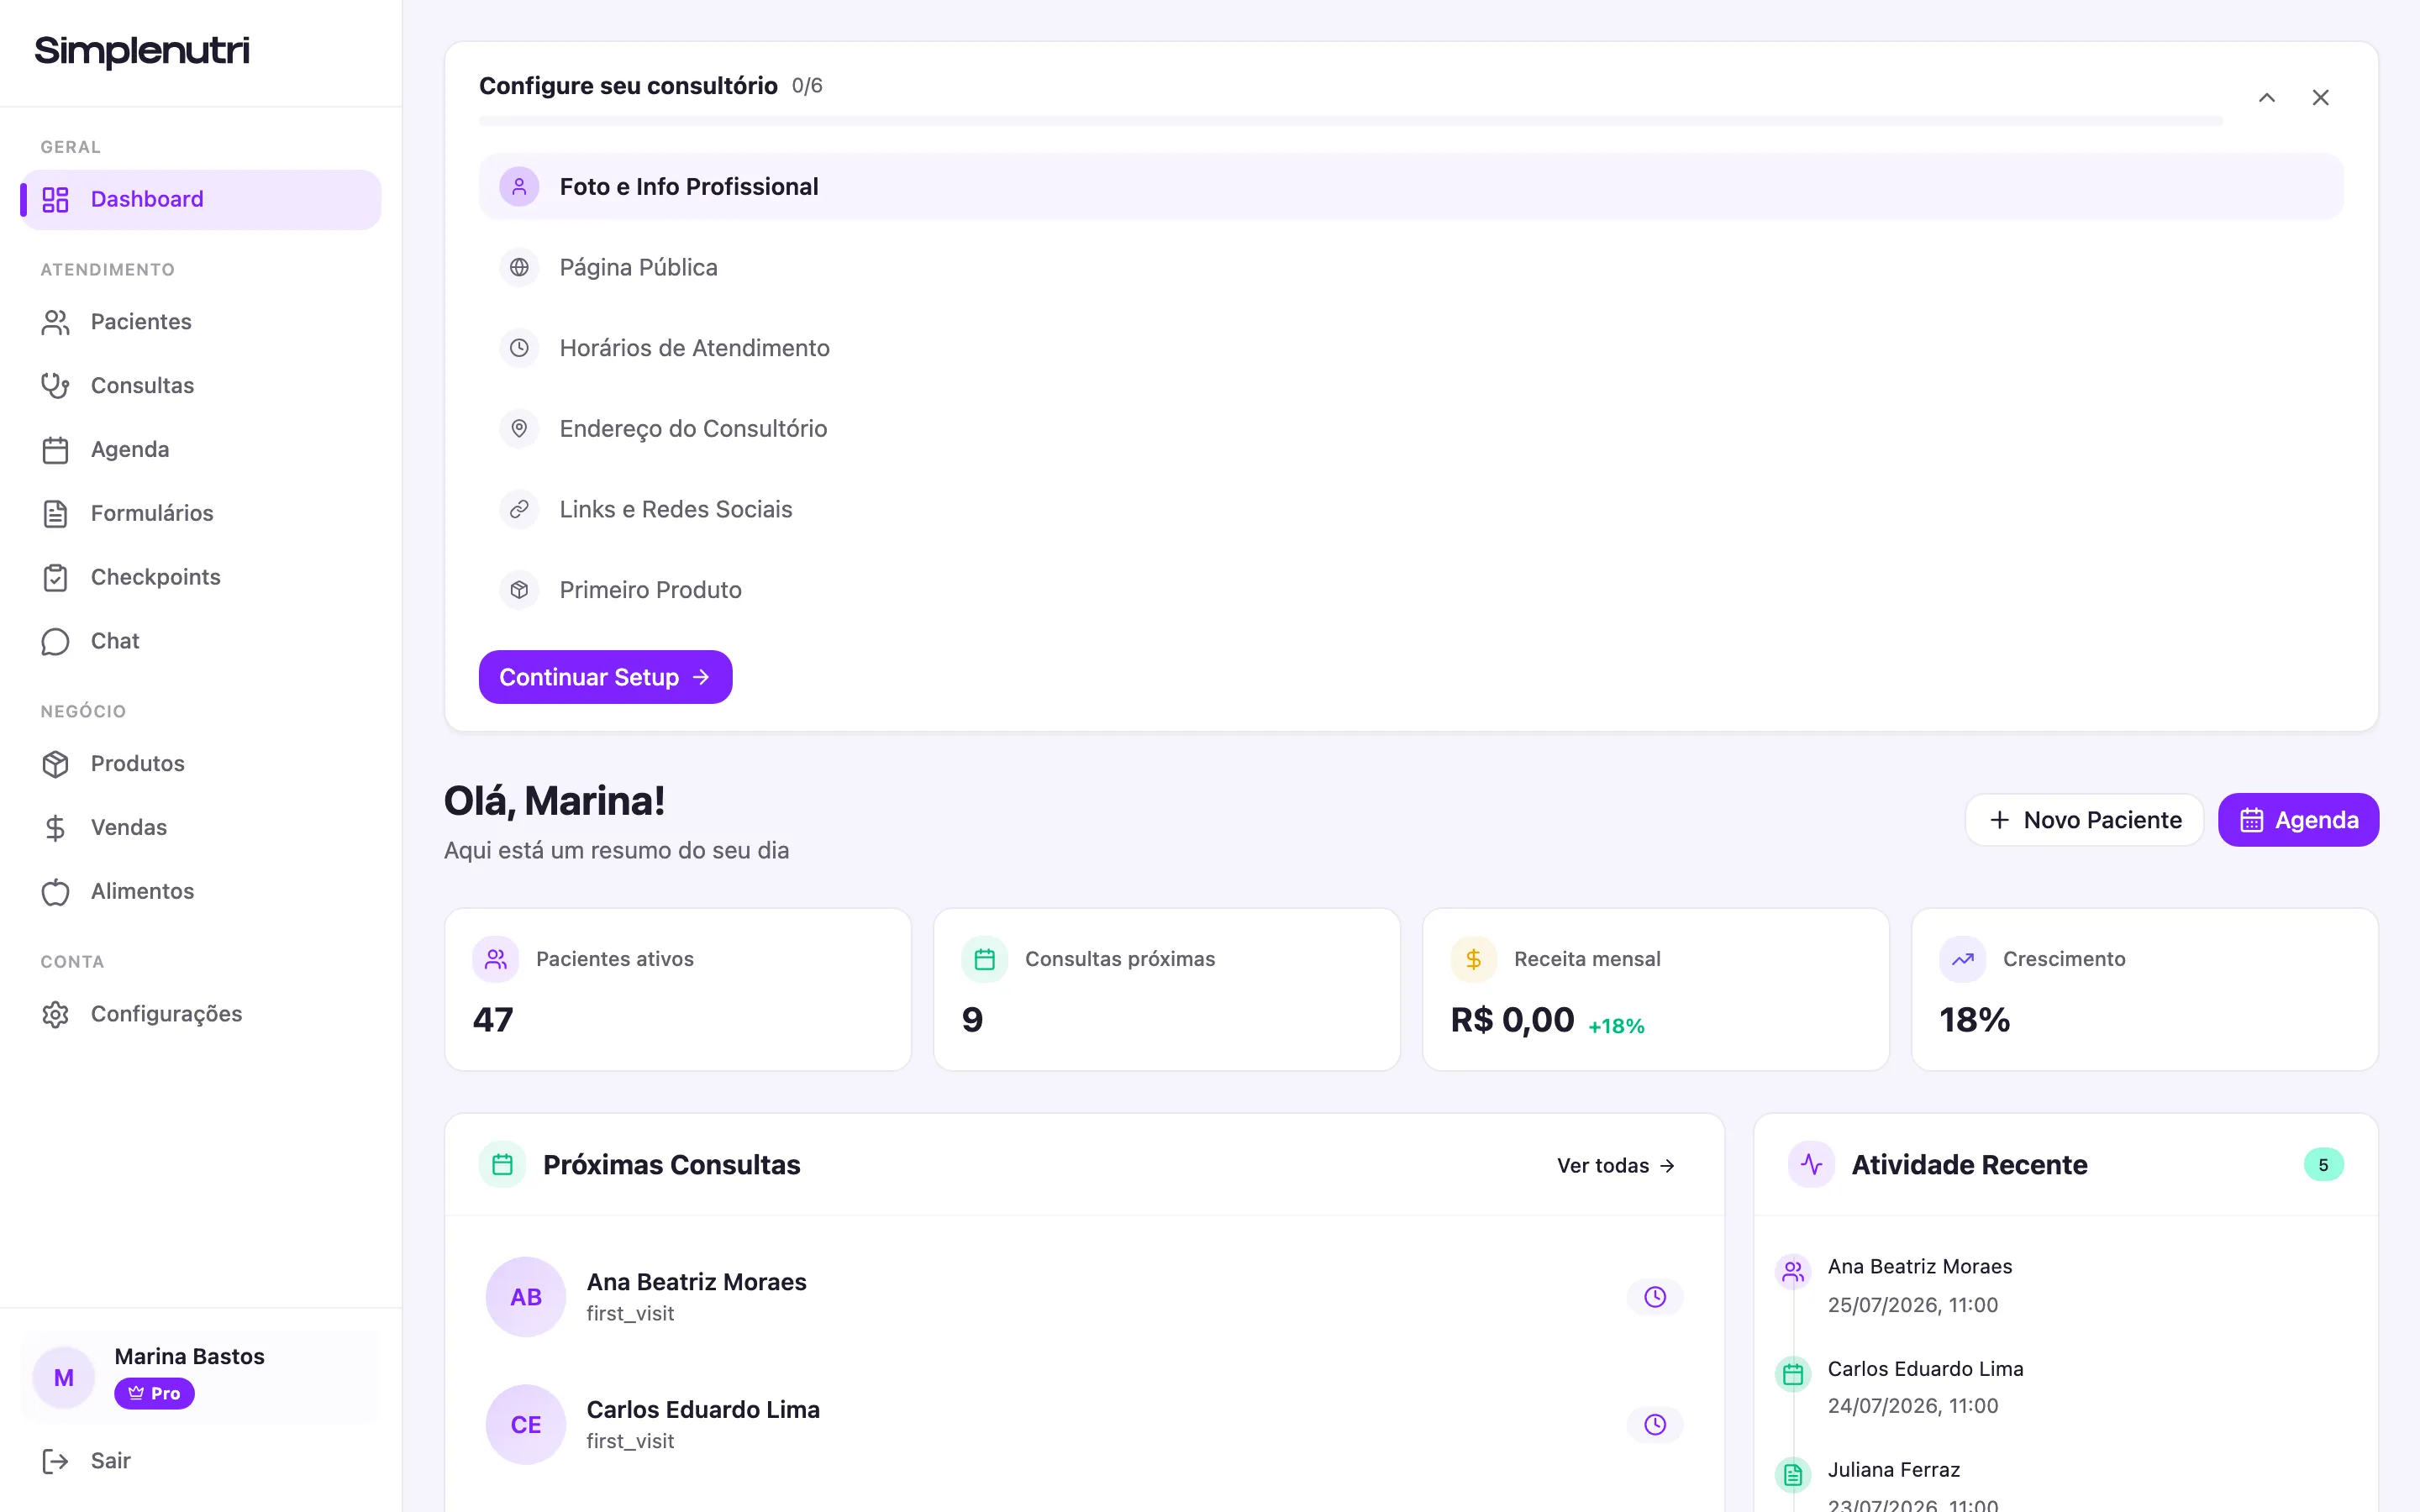Click the Continuar Setup button
Image resolution: width=2420 pixels, height=1512 pixels.
pos(605,677)
